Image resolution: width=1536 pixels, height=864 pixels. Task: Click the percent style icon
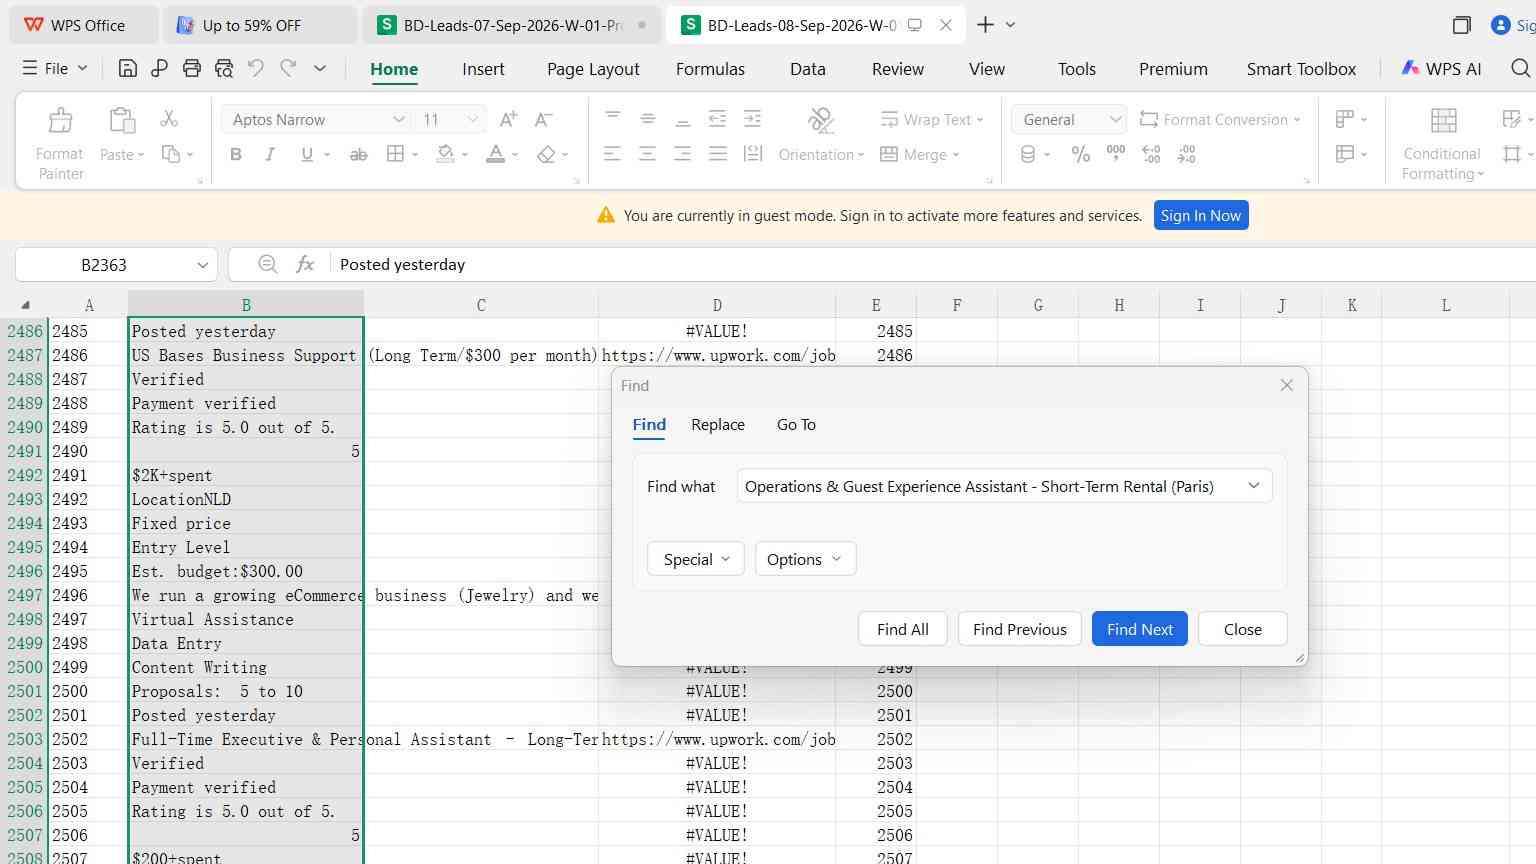[1081, 154]
